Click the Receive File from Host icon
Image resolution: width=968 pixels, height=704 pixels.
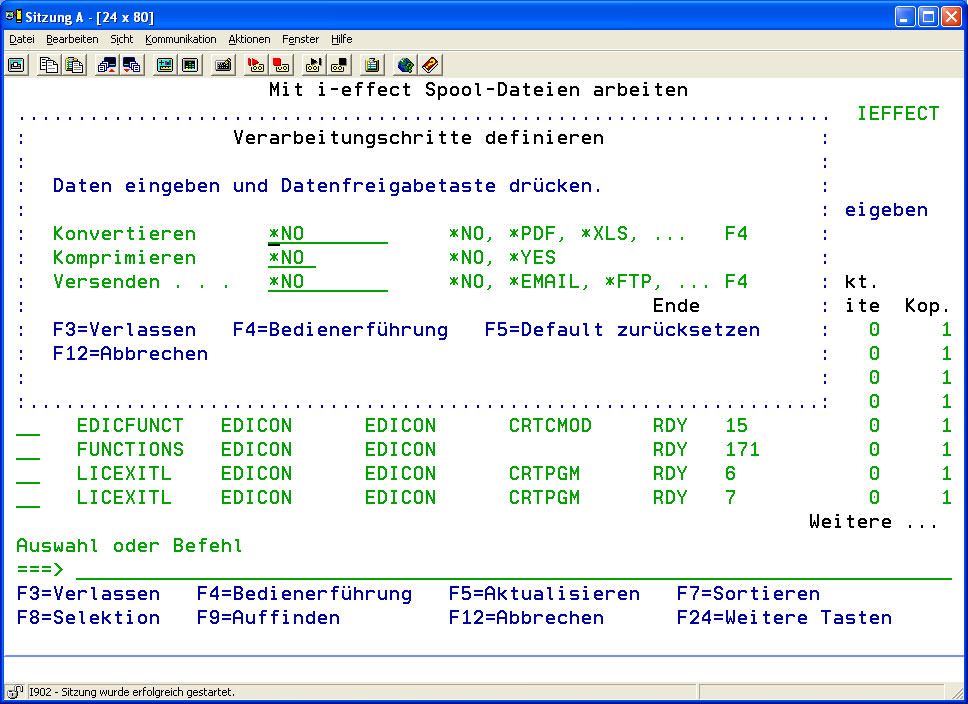point(132,65)
